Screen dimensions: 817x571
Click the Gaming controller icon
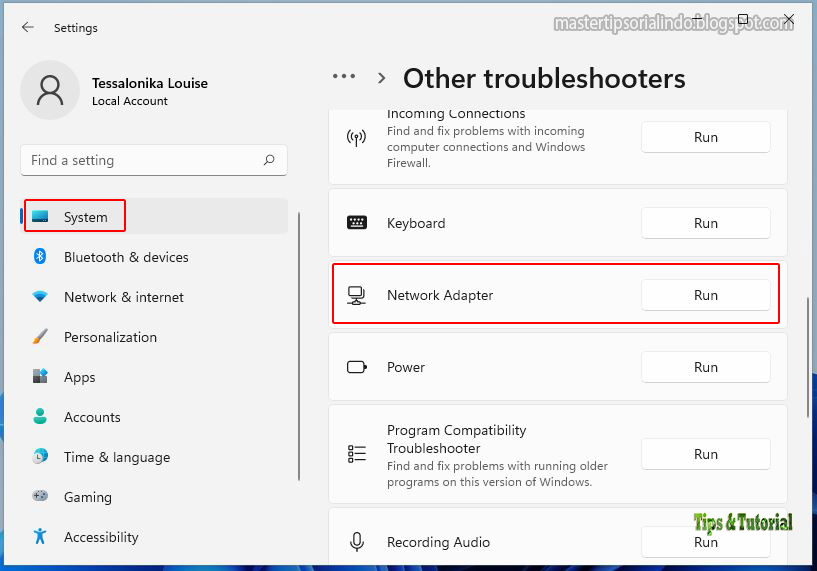pos(40,496)
